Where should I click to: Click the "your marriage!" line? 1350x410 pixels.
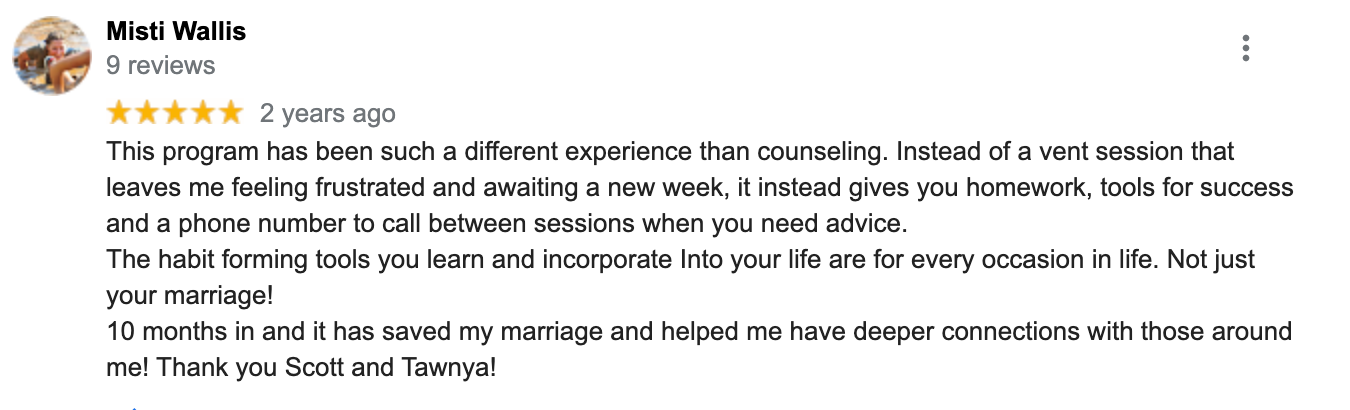tap(189, 296)
